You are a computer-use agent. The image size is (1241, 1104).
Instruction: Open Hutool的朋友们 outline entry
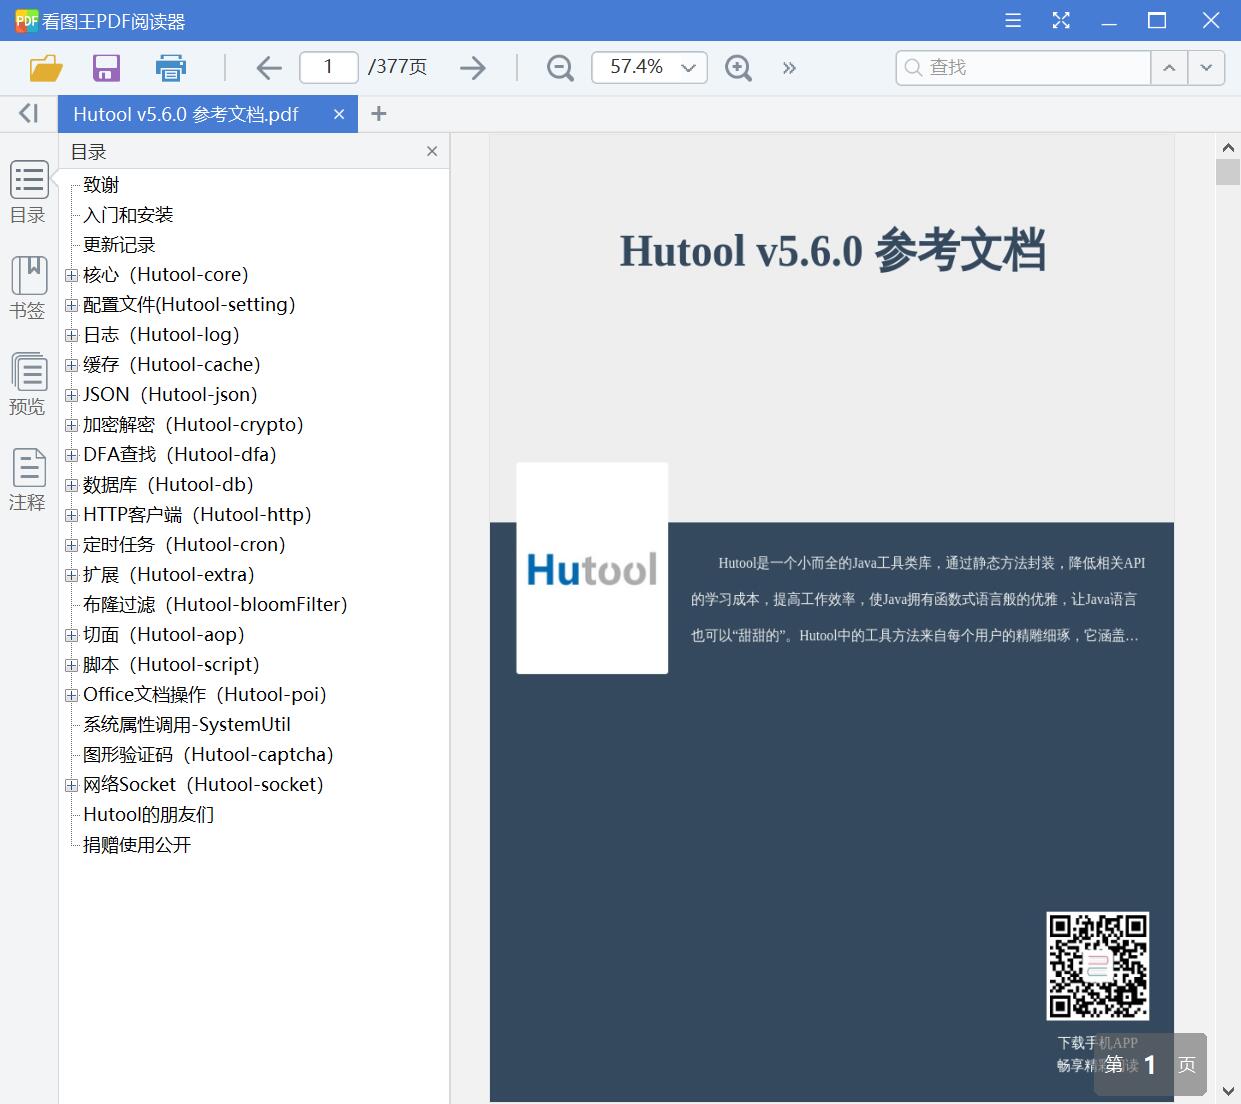pyautogui.click(x=148, y=815)
